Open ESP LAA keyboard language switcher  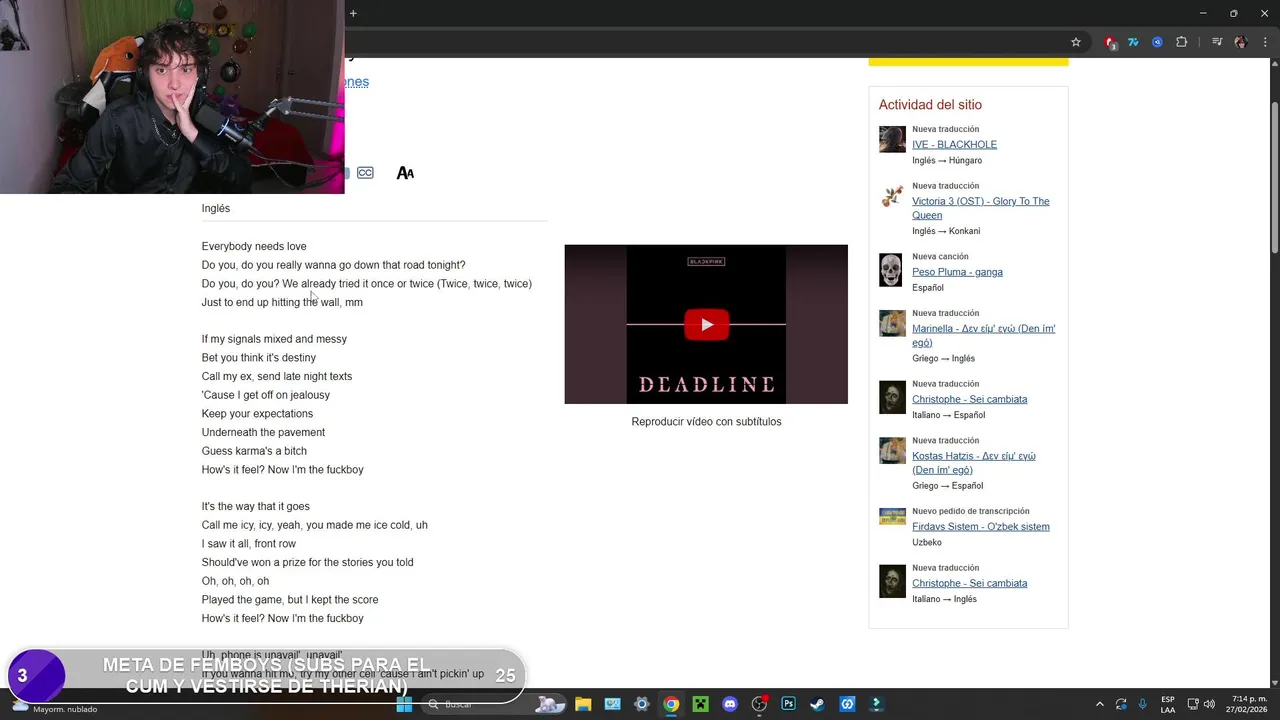(1168, 704)
